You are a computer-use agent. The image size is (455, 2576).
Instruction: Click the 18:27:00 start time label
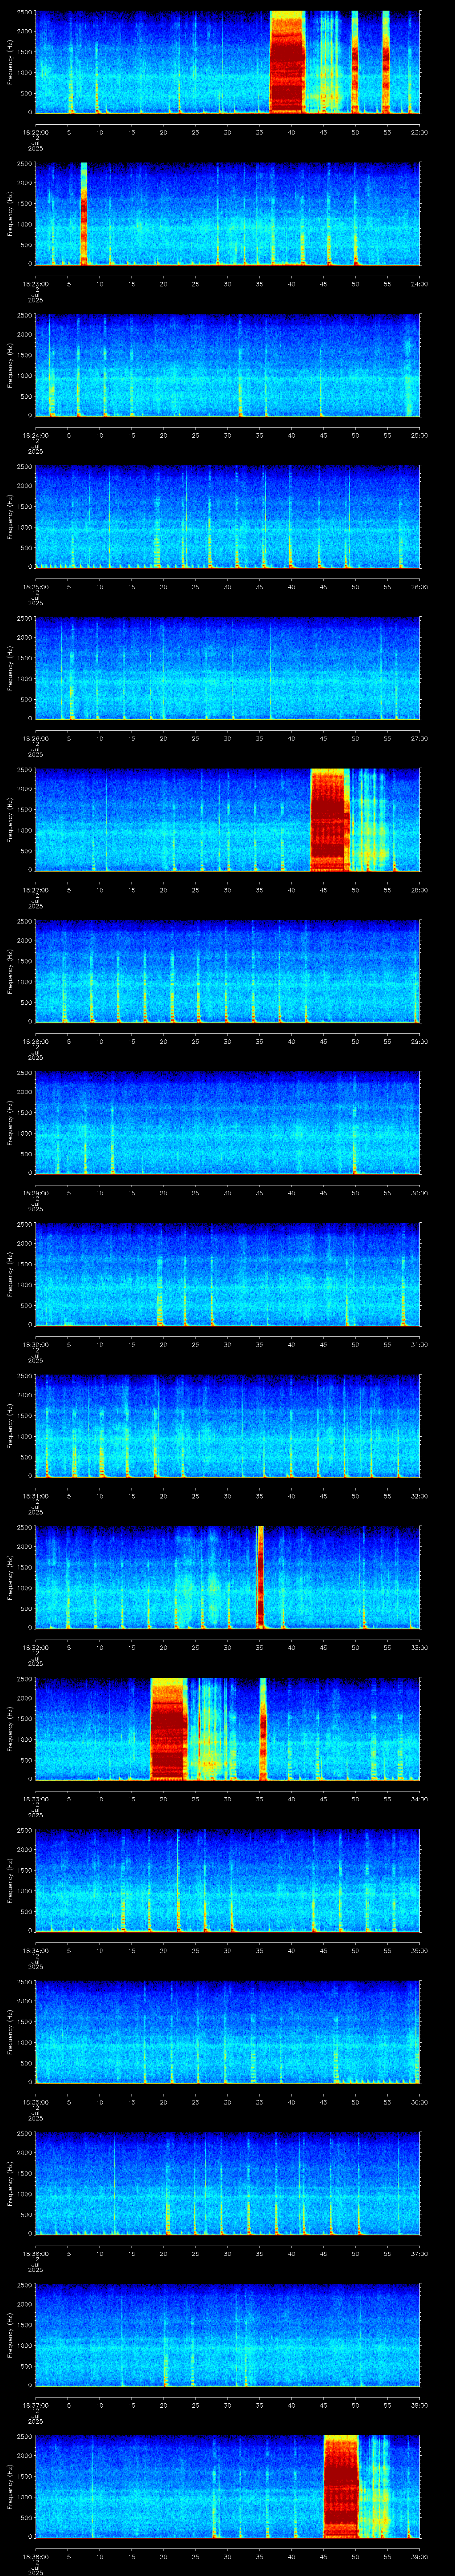click(35, 890)
